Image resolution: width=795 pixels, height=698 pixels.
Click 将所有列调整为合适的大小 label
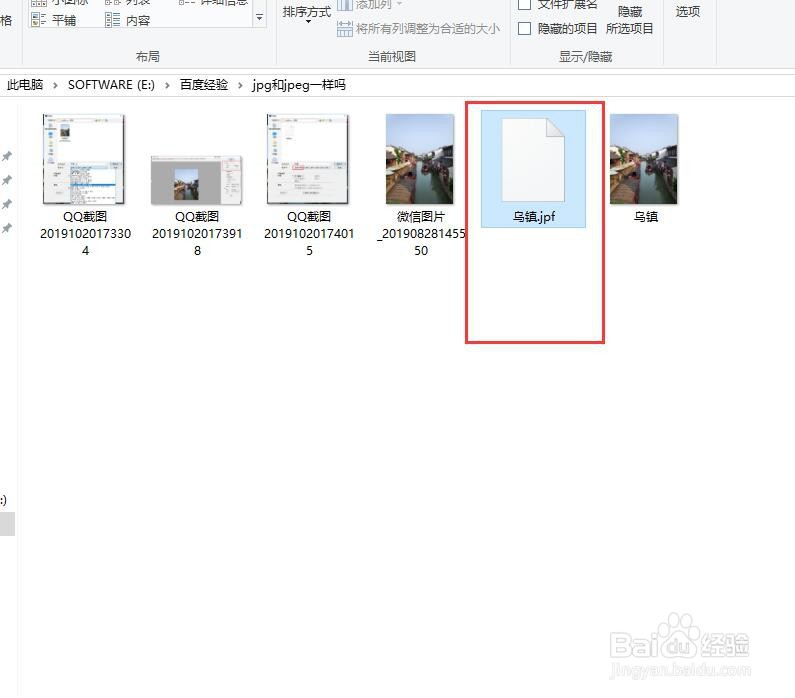(x=427, y=29)
